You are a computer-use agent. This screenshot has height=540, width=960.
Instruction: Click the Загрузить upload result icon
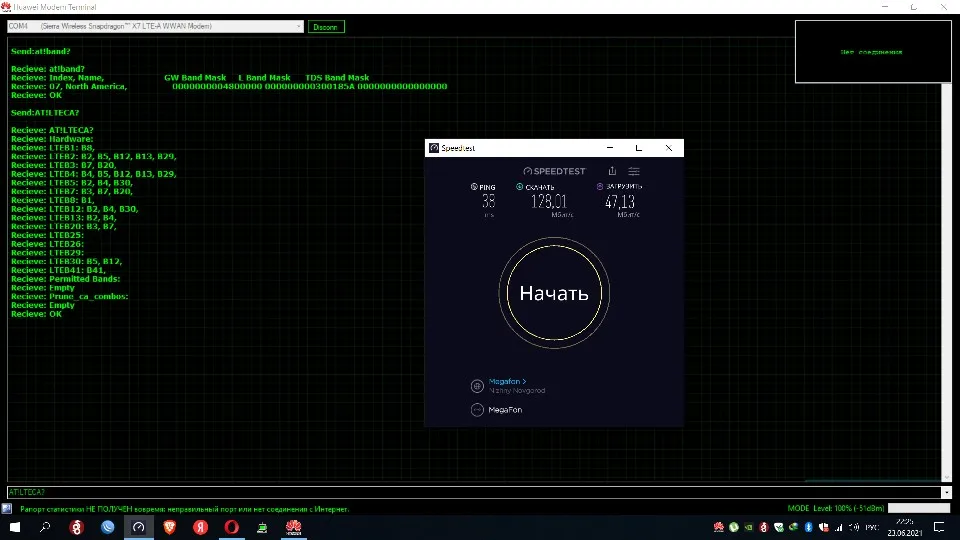click(599, 186)
